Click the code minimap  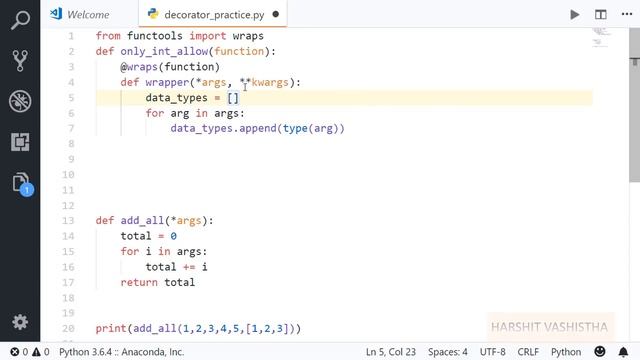[601, 38]
